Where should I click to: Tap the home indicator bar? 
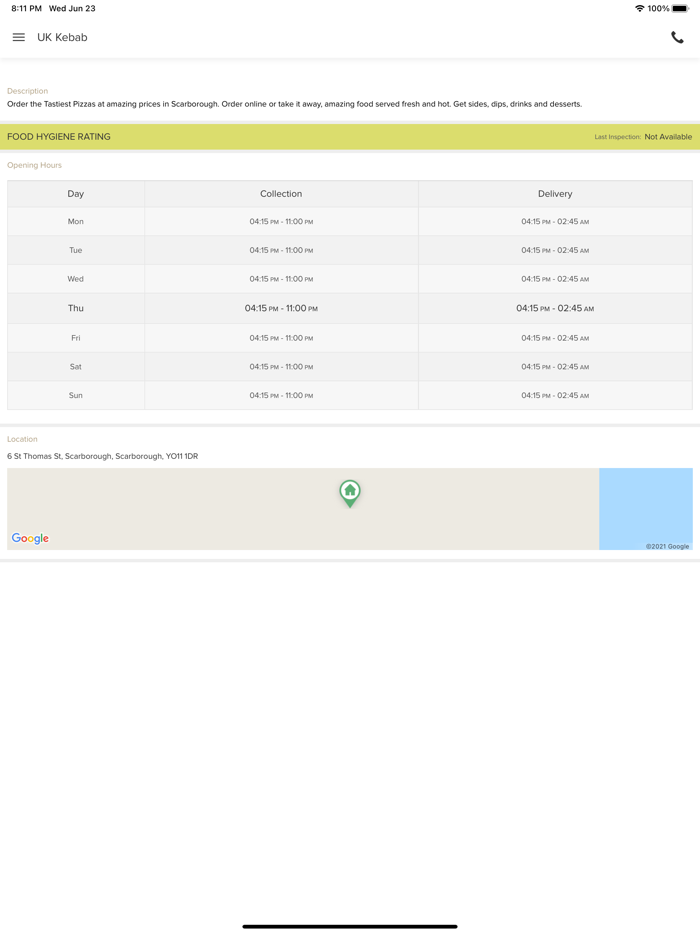pos(350,926)
